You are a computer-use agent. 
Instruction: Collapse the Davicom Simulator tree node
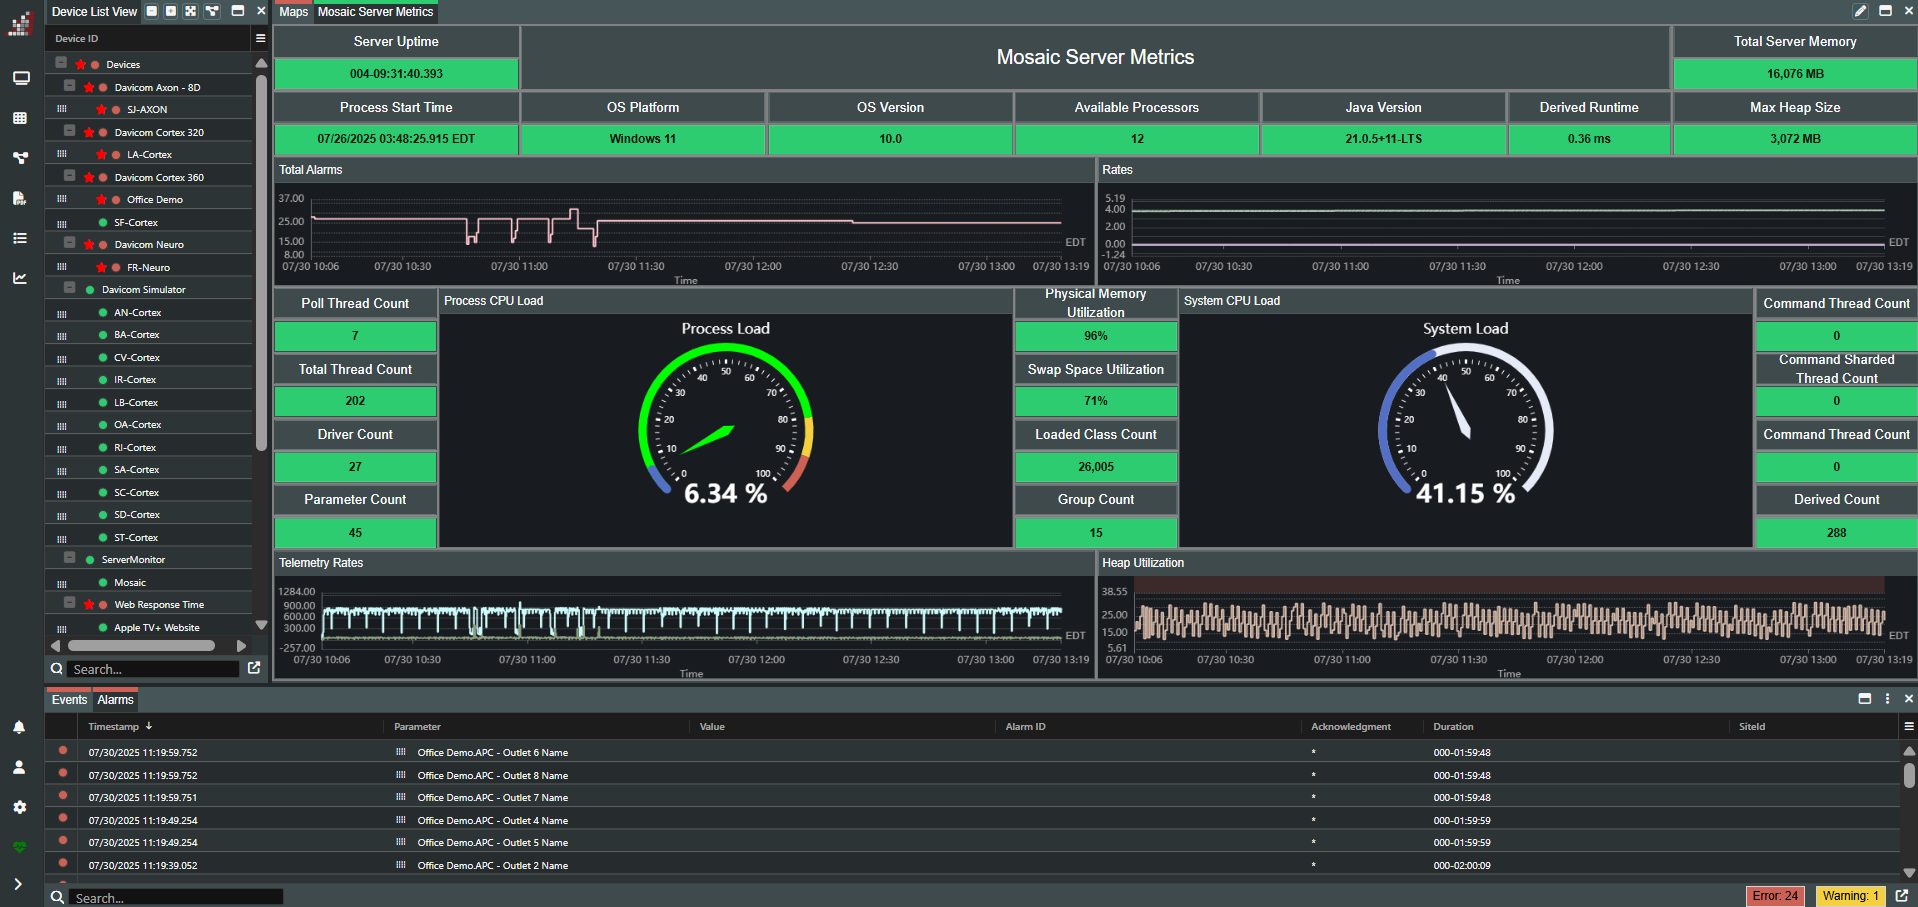pos(69,288)
